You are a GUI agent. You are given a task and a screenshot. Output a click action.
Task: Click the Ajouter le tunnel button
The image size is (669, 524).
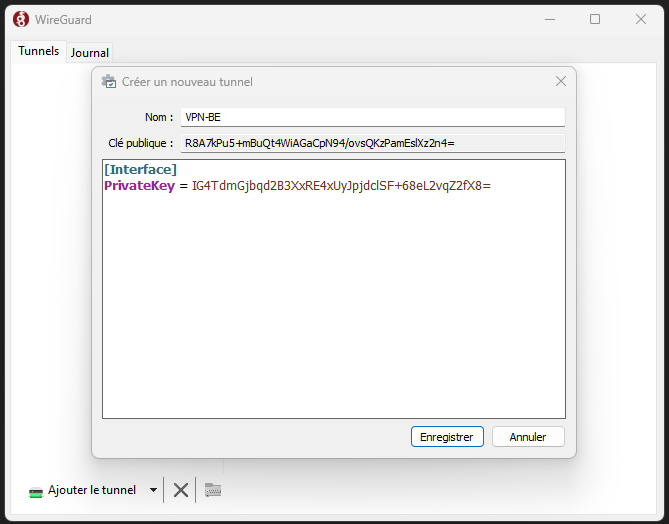pos(83,490)
